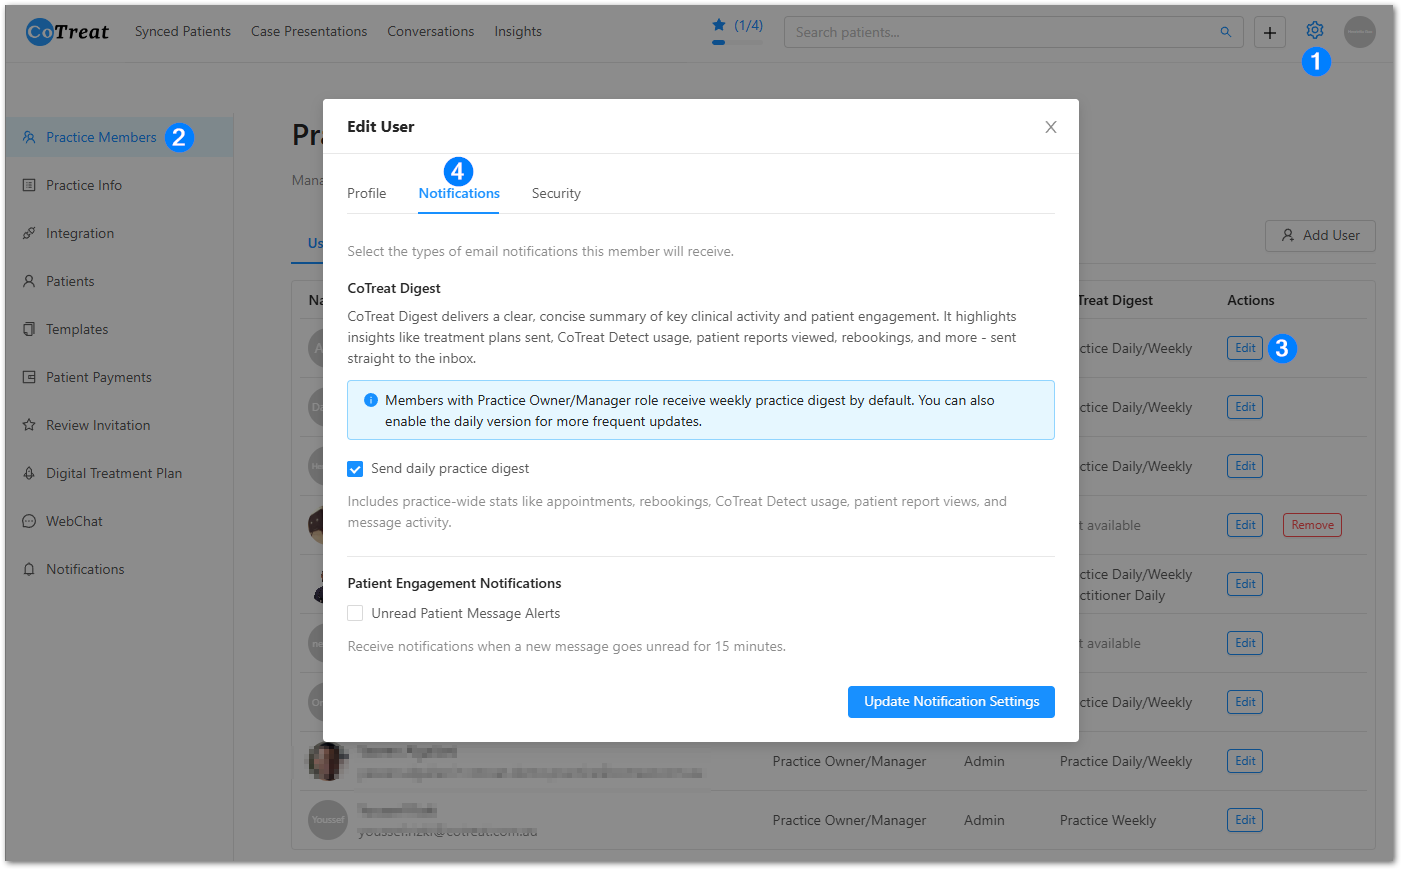Viewport: 1402px width, 870px height.
Task: Click the search magnifier icon
Action: click(1225, 32)
